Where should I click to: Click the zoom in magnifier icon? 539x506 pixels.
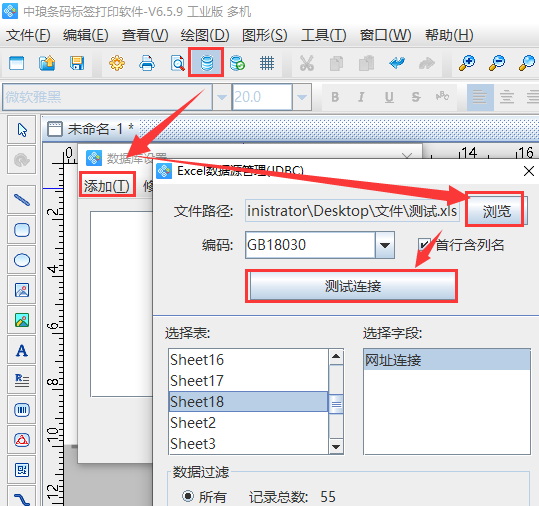pos(467,63)
